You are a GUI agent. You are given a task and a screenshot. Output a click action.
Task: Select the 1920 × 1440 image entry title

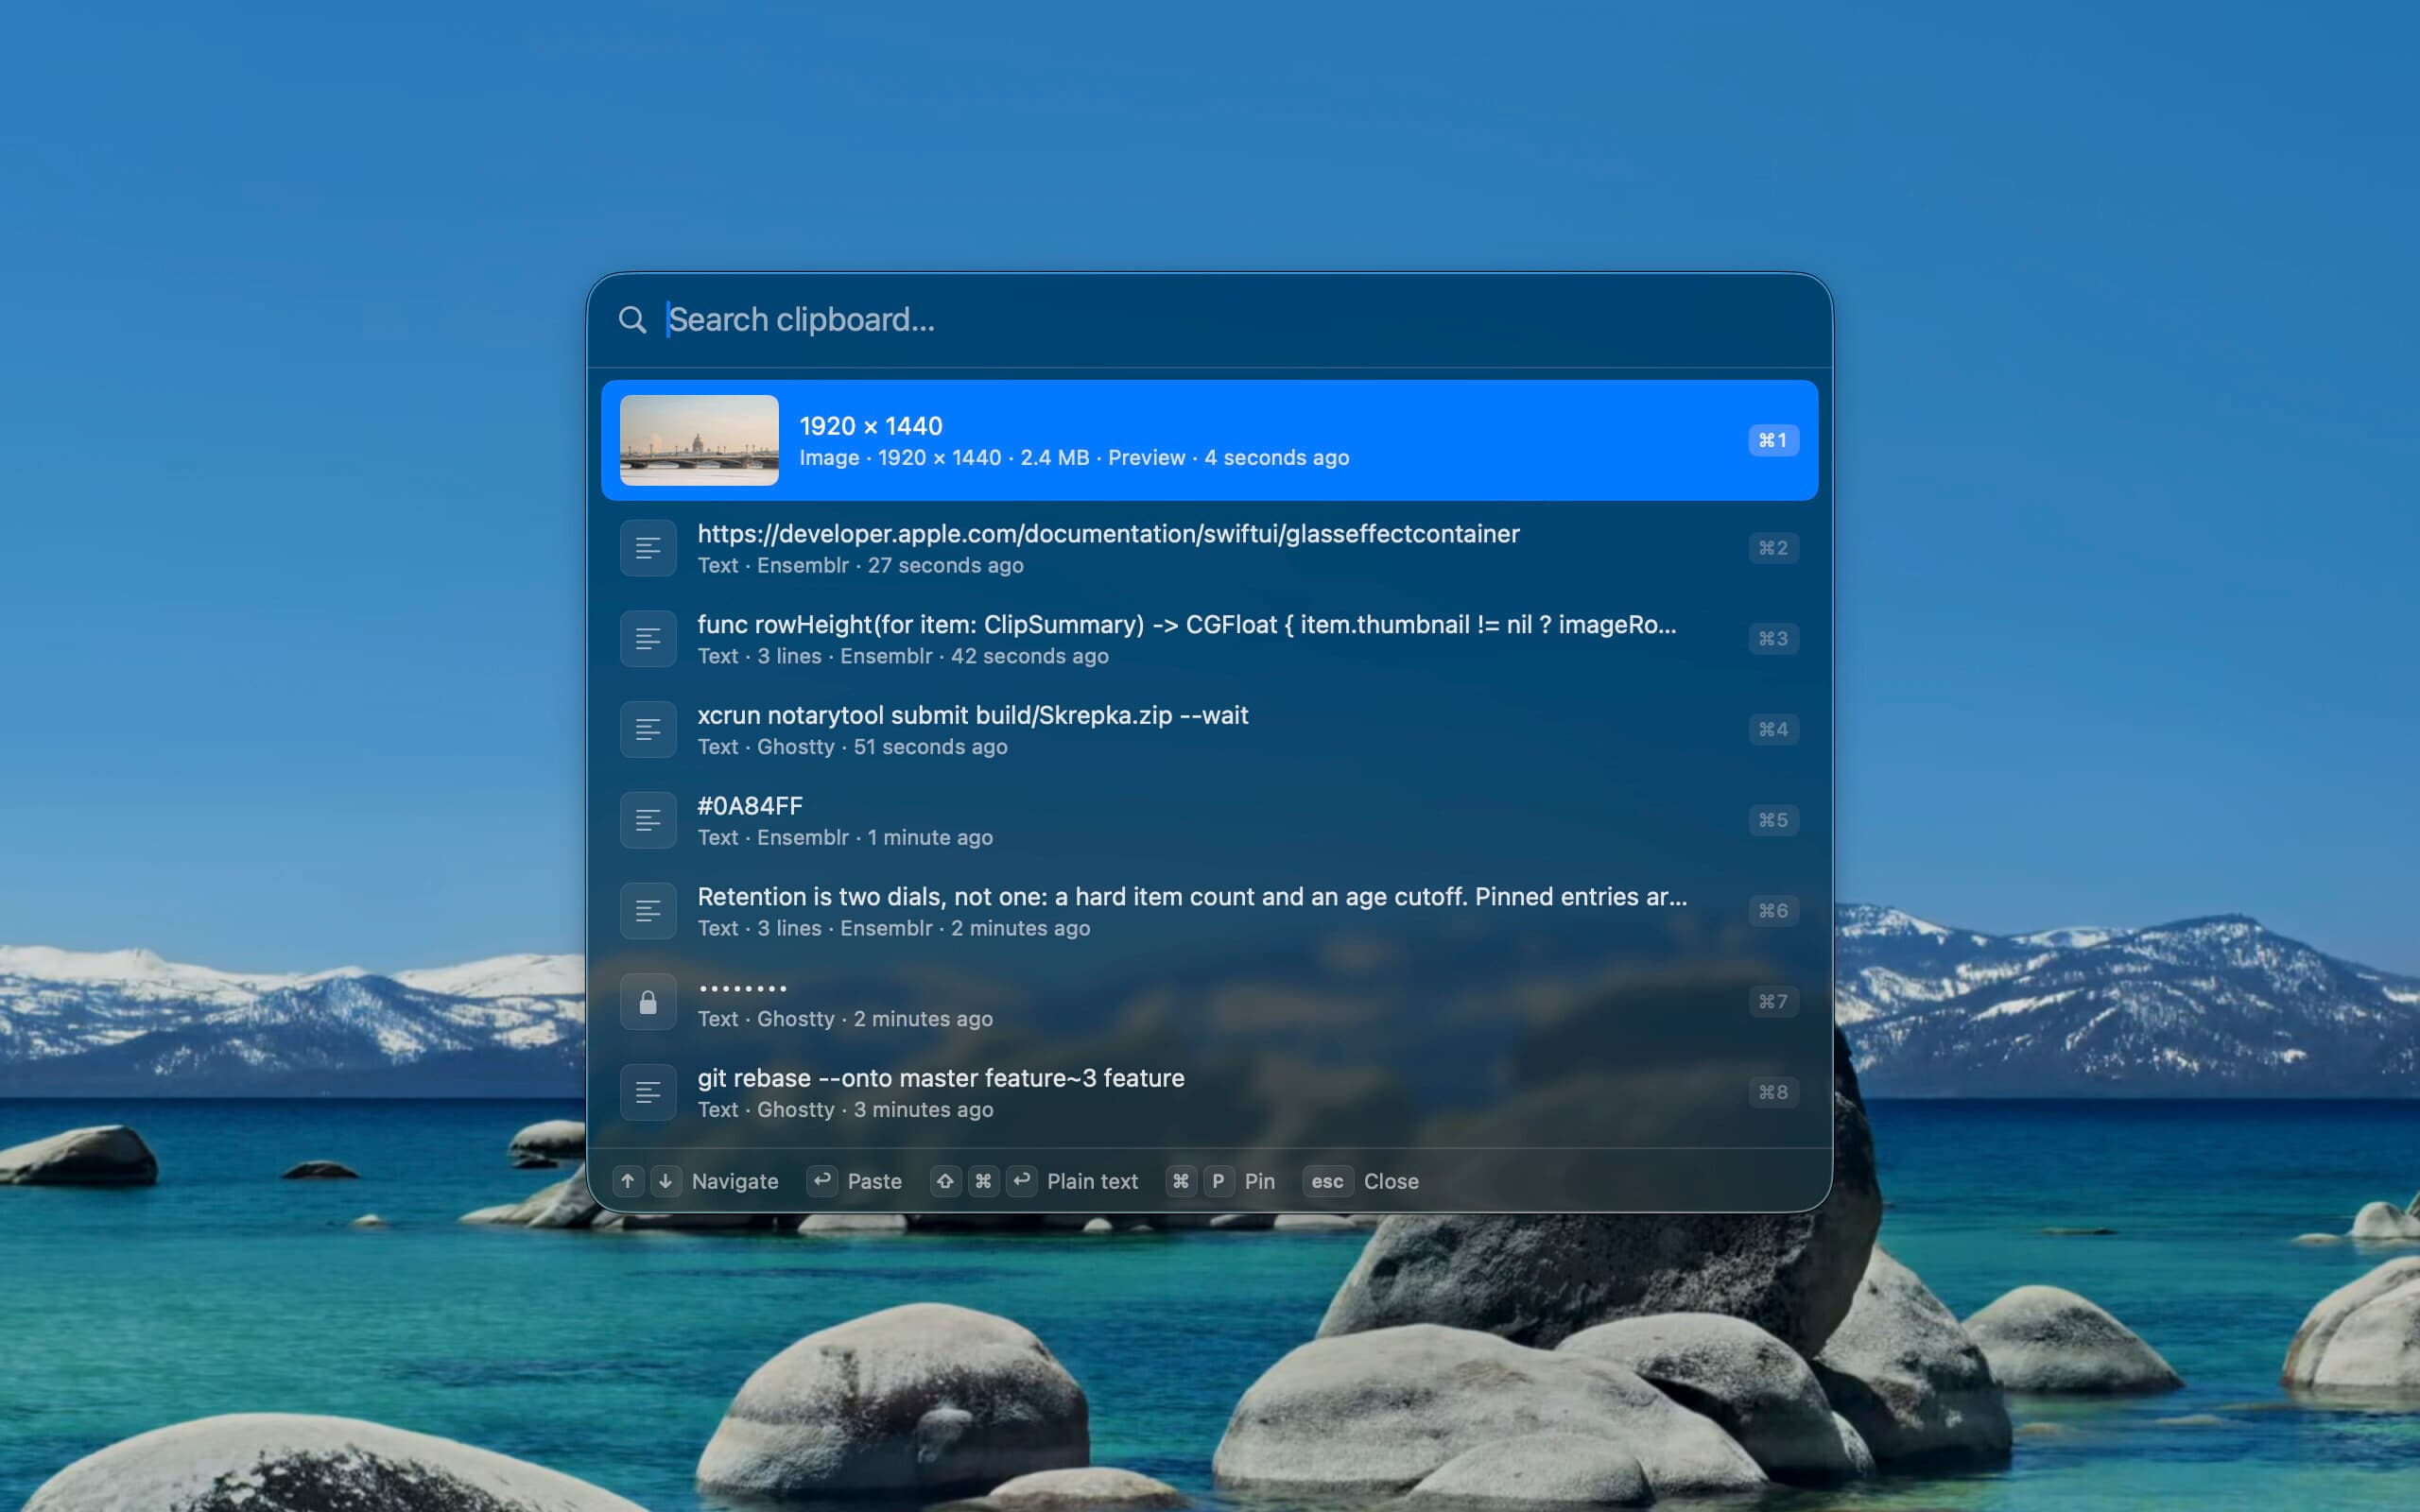click(x=870, y=426)
